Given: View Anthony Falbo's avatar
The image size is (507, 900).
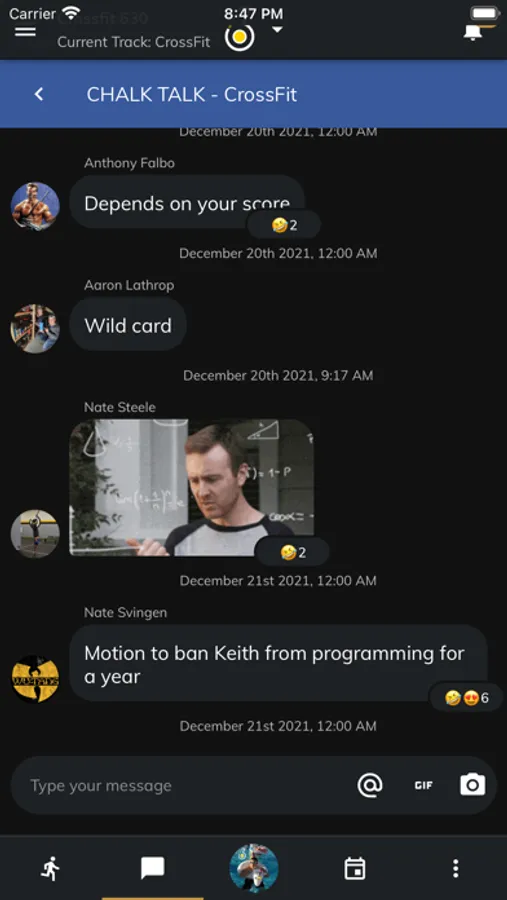Looking at the screenshot, I should click(35, 206).
